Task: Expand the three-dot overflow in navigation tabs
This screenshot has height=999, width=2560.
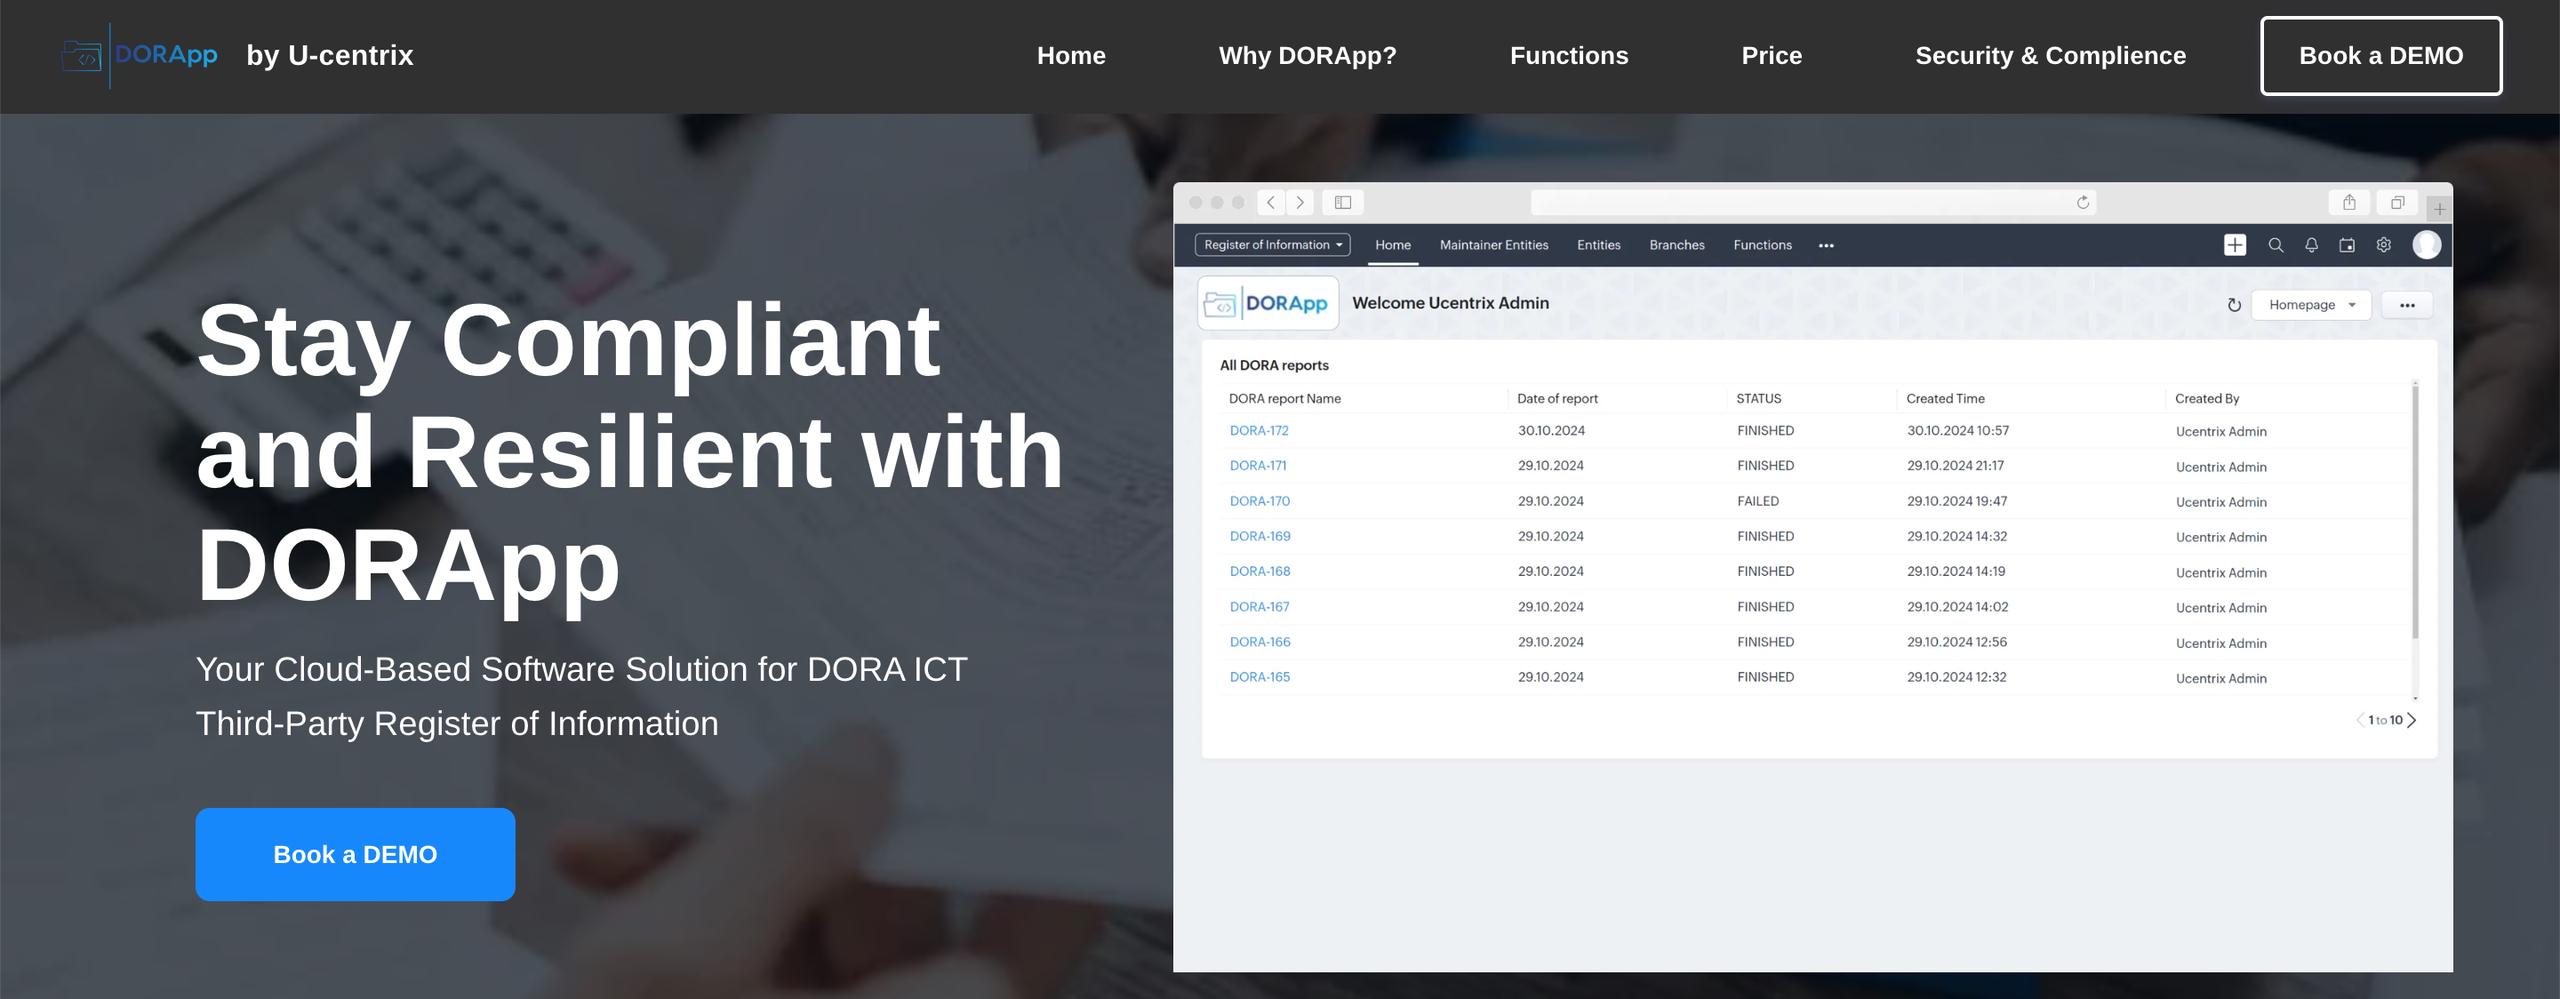Action: click(x=1826, y=246)
